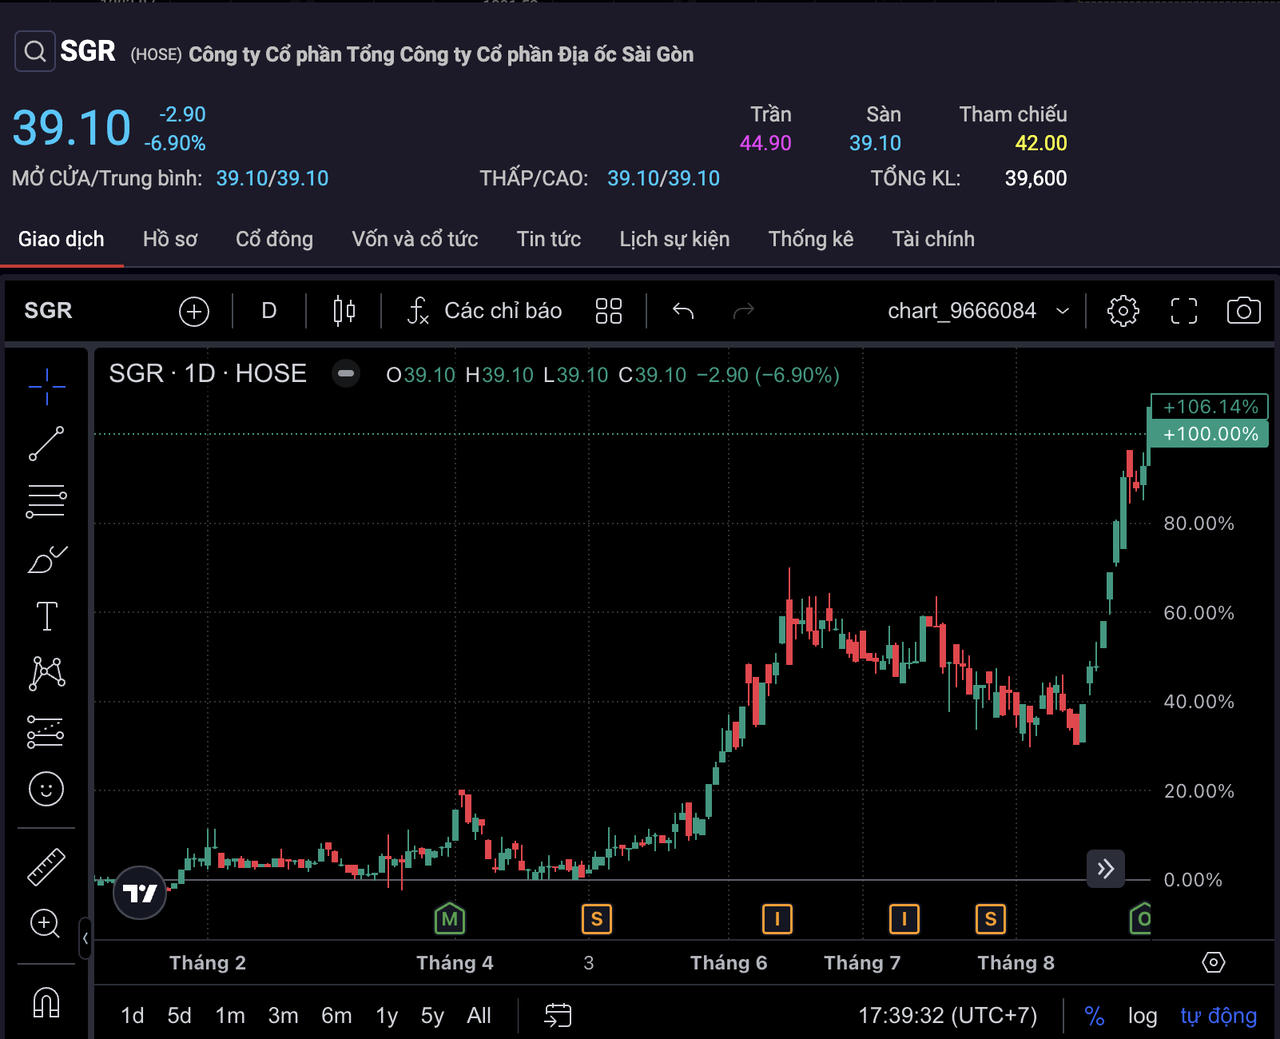Set chart range to 6m

click(x=336, y=1016)
